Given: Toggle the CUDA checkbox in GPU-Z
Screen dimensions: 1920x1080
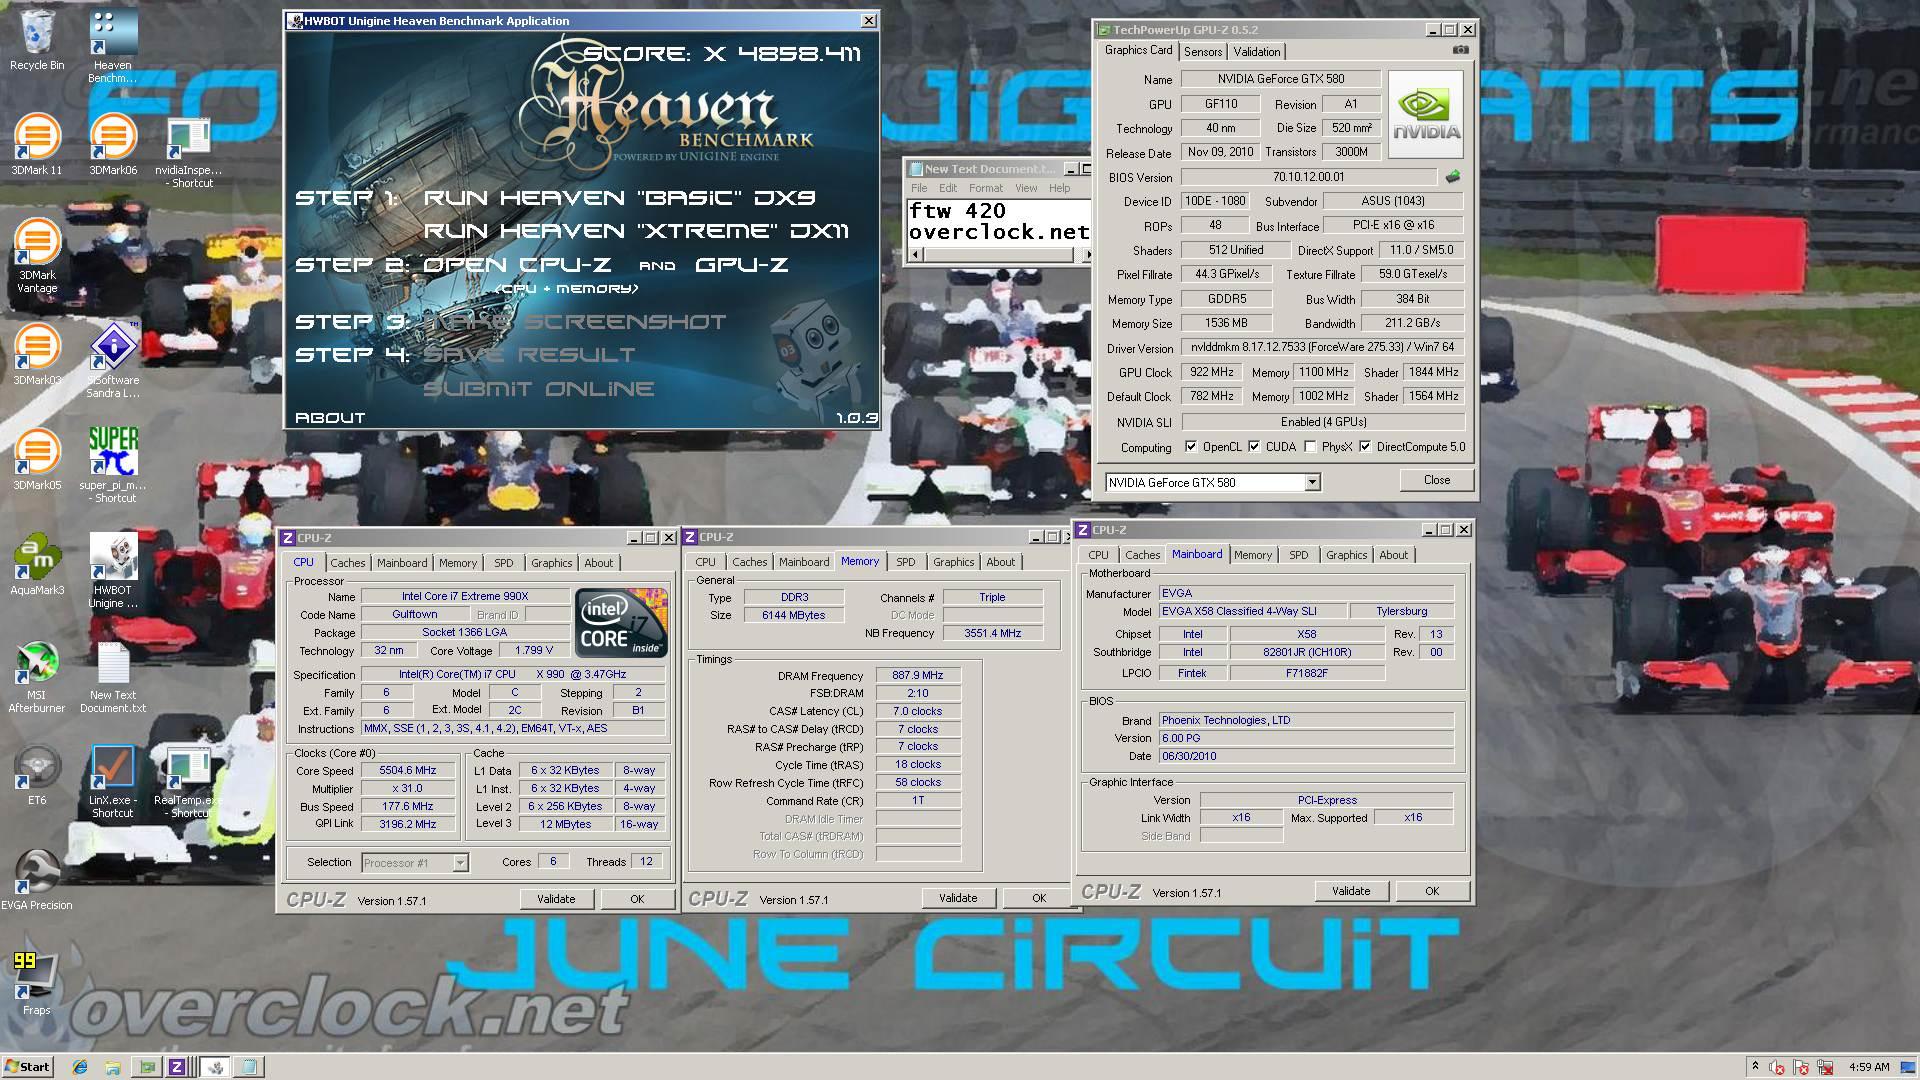Looking at the screenshot, I should point(1254,447).
